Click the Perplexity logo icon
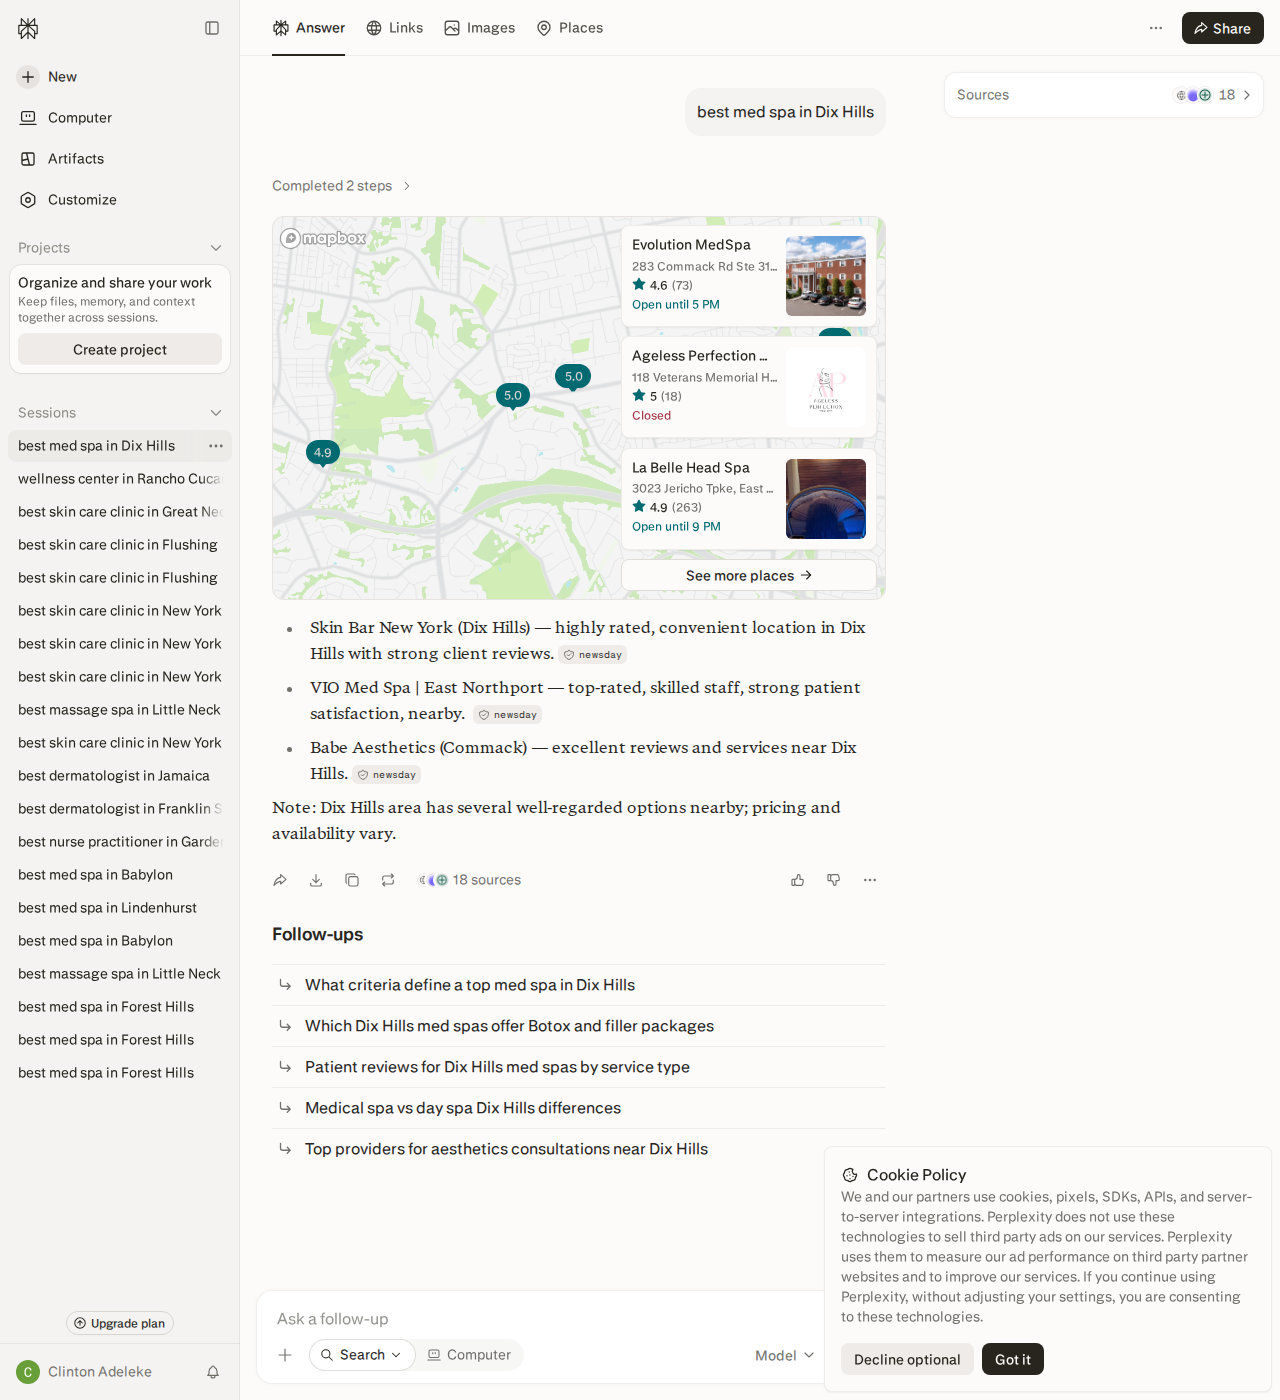Screen dimensions: 1280x1400 point(28,28)
